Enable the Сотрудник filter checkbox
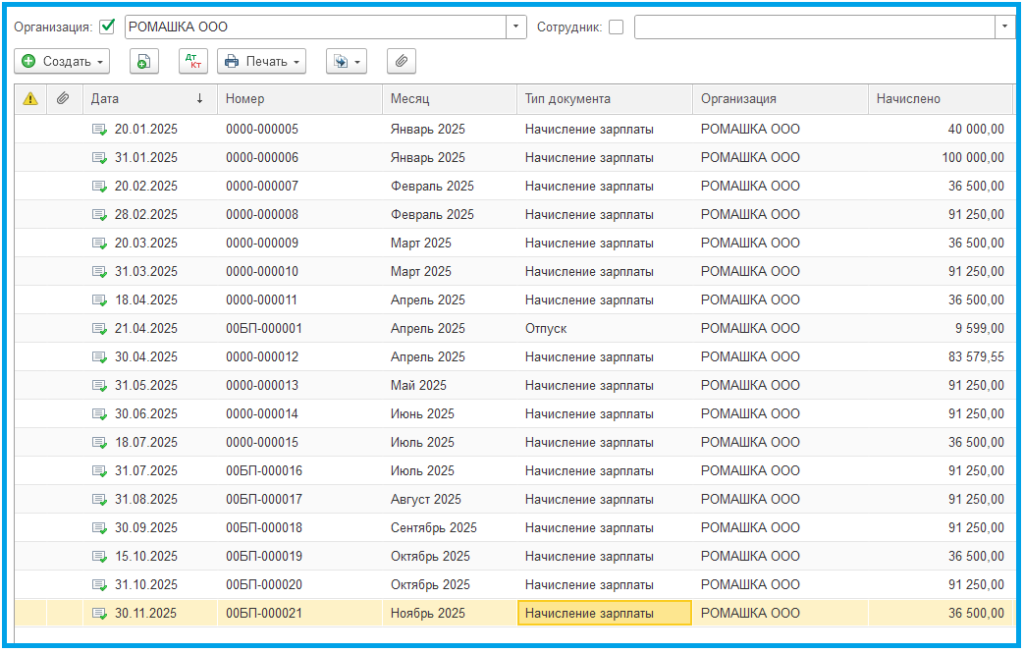The image size is (1024, 653). 616,27
